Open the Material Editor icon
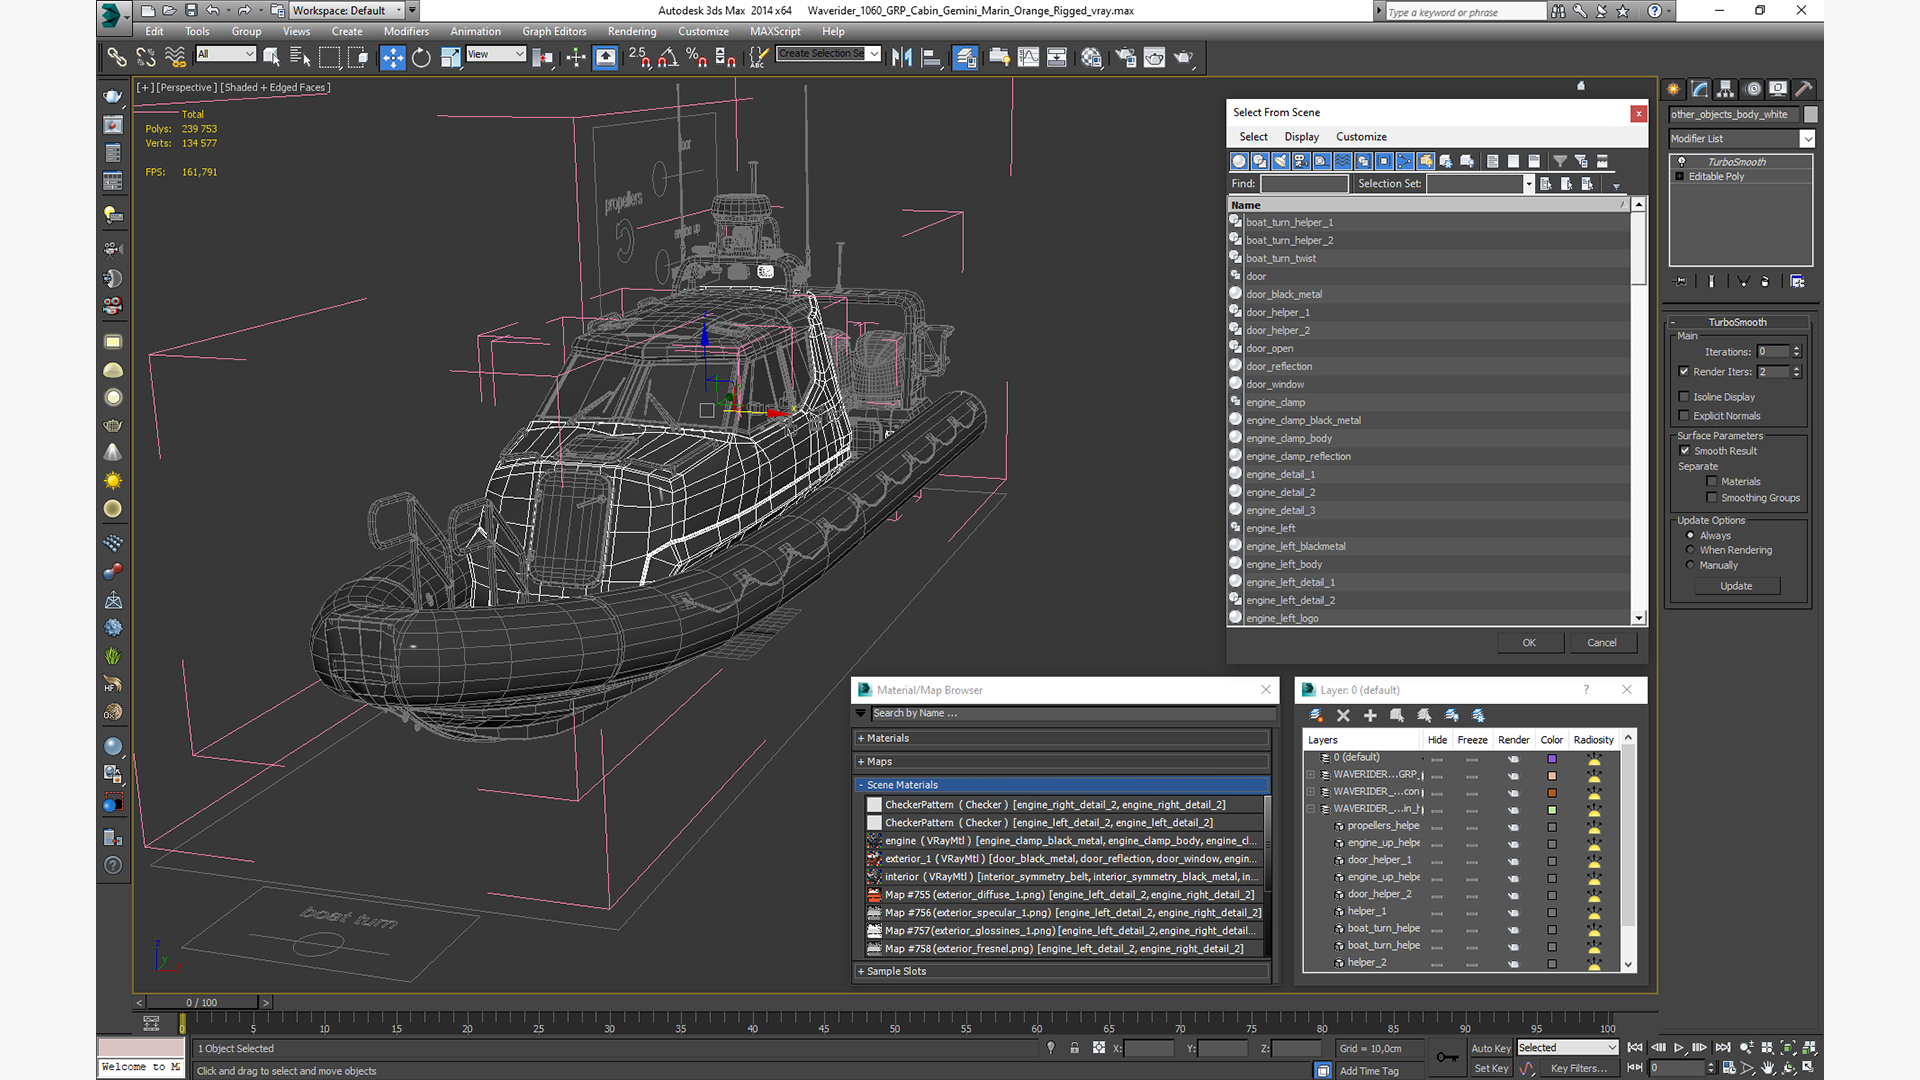The height and width of the screenshot is (1080, 1920). (1091, 57)
